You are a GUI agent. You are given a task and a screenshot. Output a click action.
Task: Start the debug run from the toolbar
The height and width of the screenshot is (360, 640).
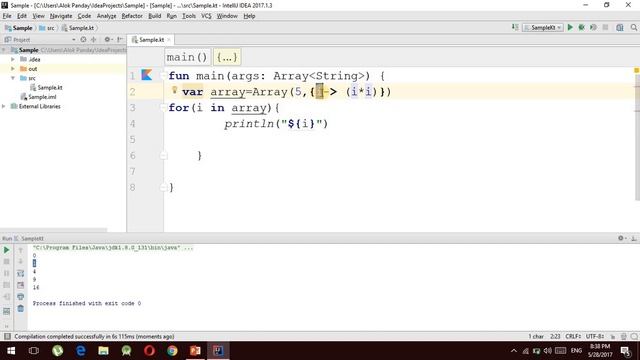click(582, 27)
